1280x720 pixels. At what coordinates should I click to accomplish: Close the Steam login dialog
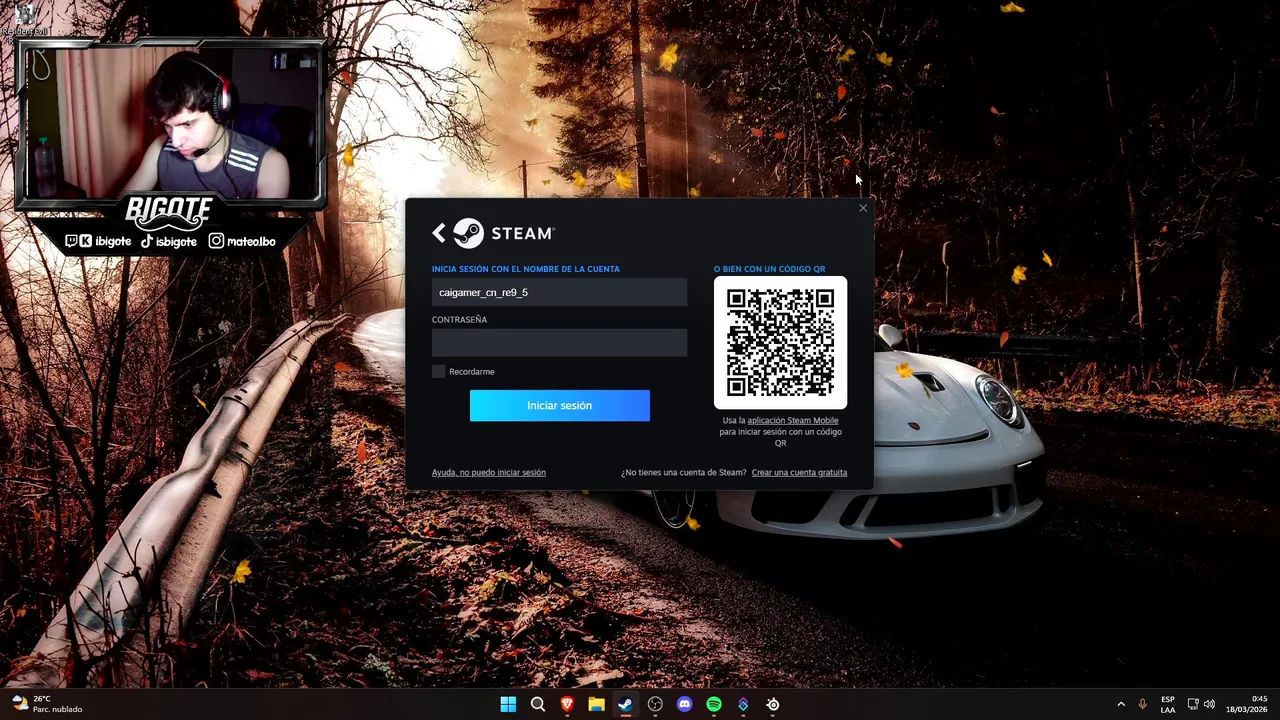point(863,208)
